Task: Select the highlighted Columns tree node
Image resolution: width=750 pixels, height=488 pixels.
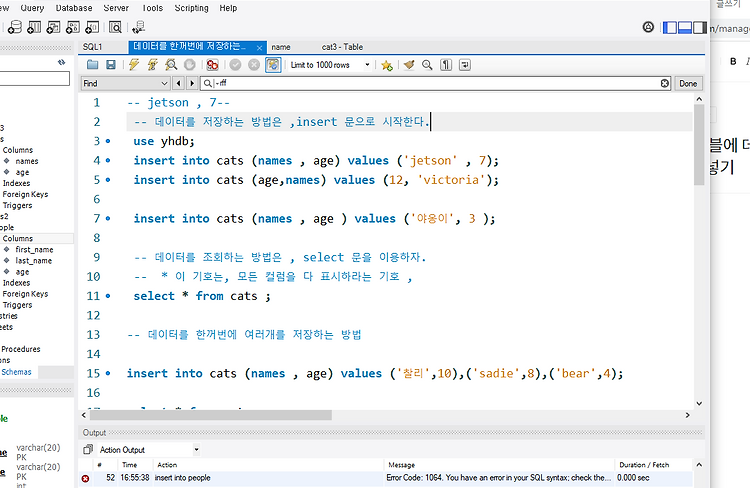Action: (18, 238)
